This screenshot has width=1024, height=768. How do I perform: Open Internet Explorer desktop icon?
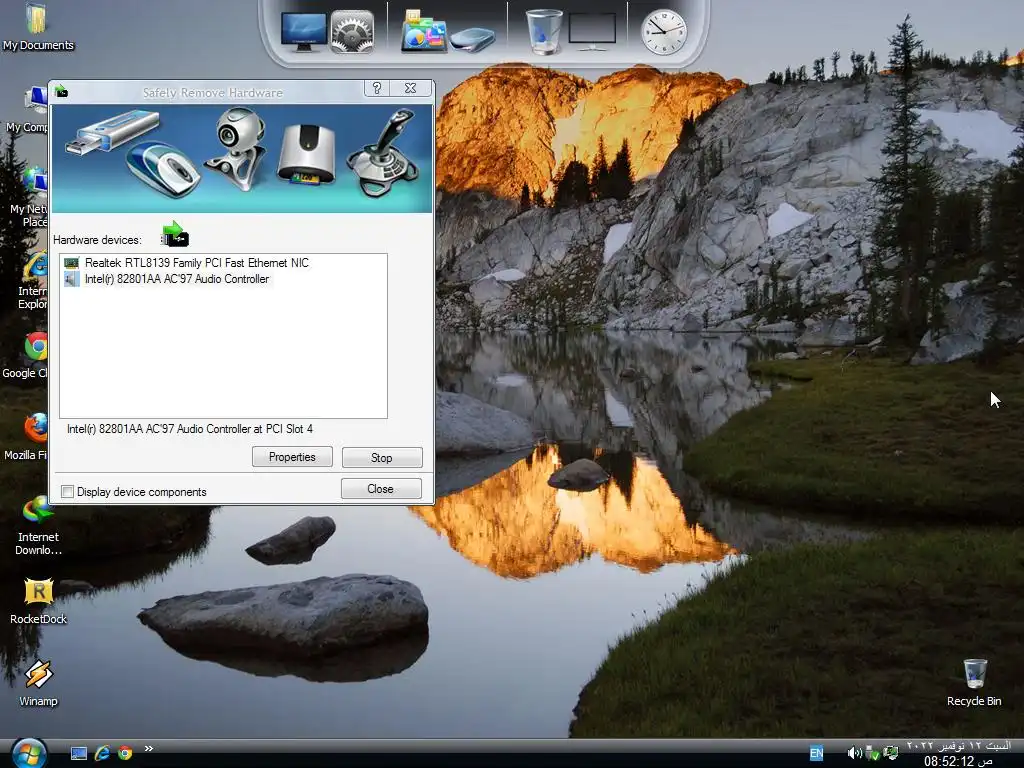[x=33, y=281]
